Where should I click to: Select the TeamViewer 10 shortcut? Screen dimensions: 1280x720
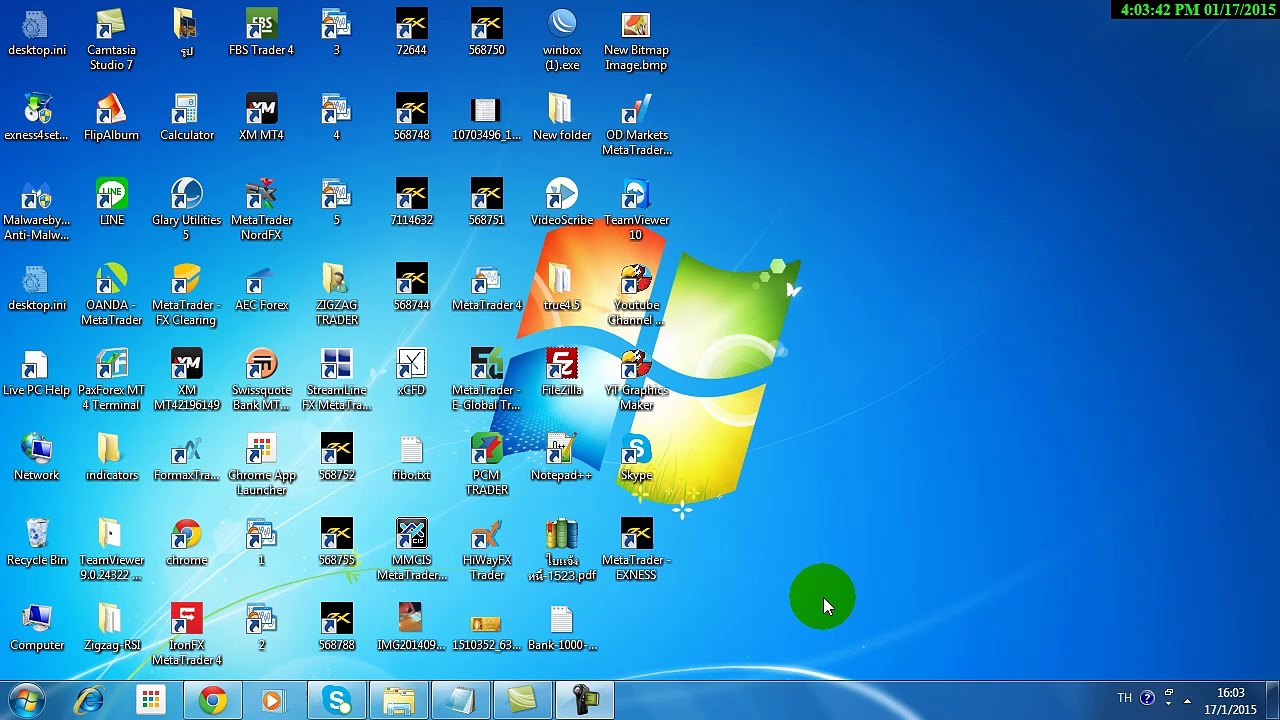636,210
